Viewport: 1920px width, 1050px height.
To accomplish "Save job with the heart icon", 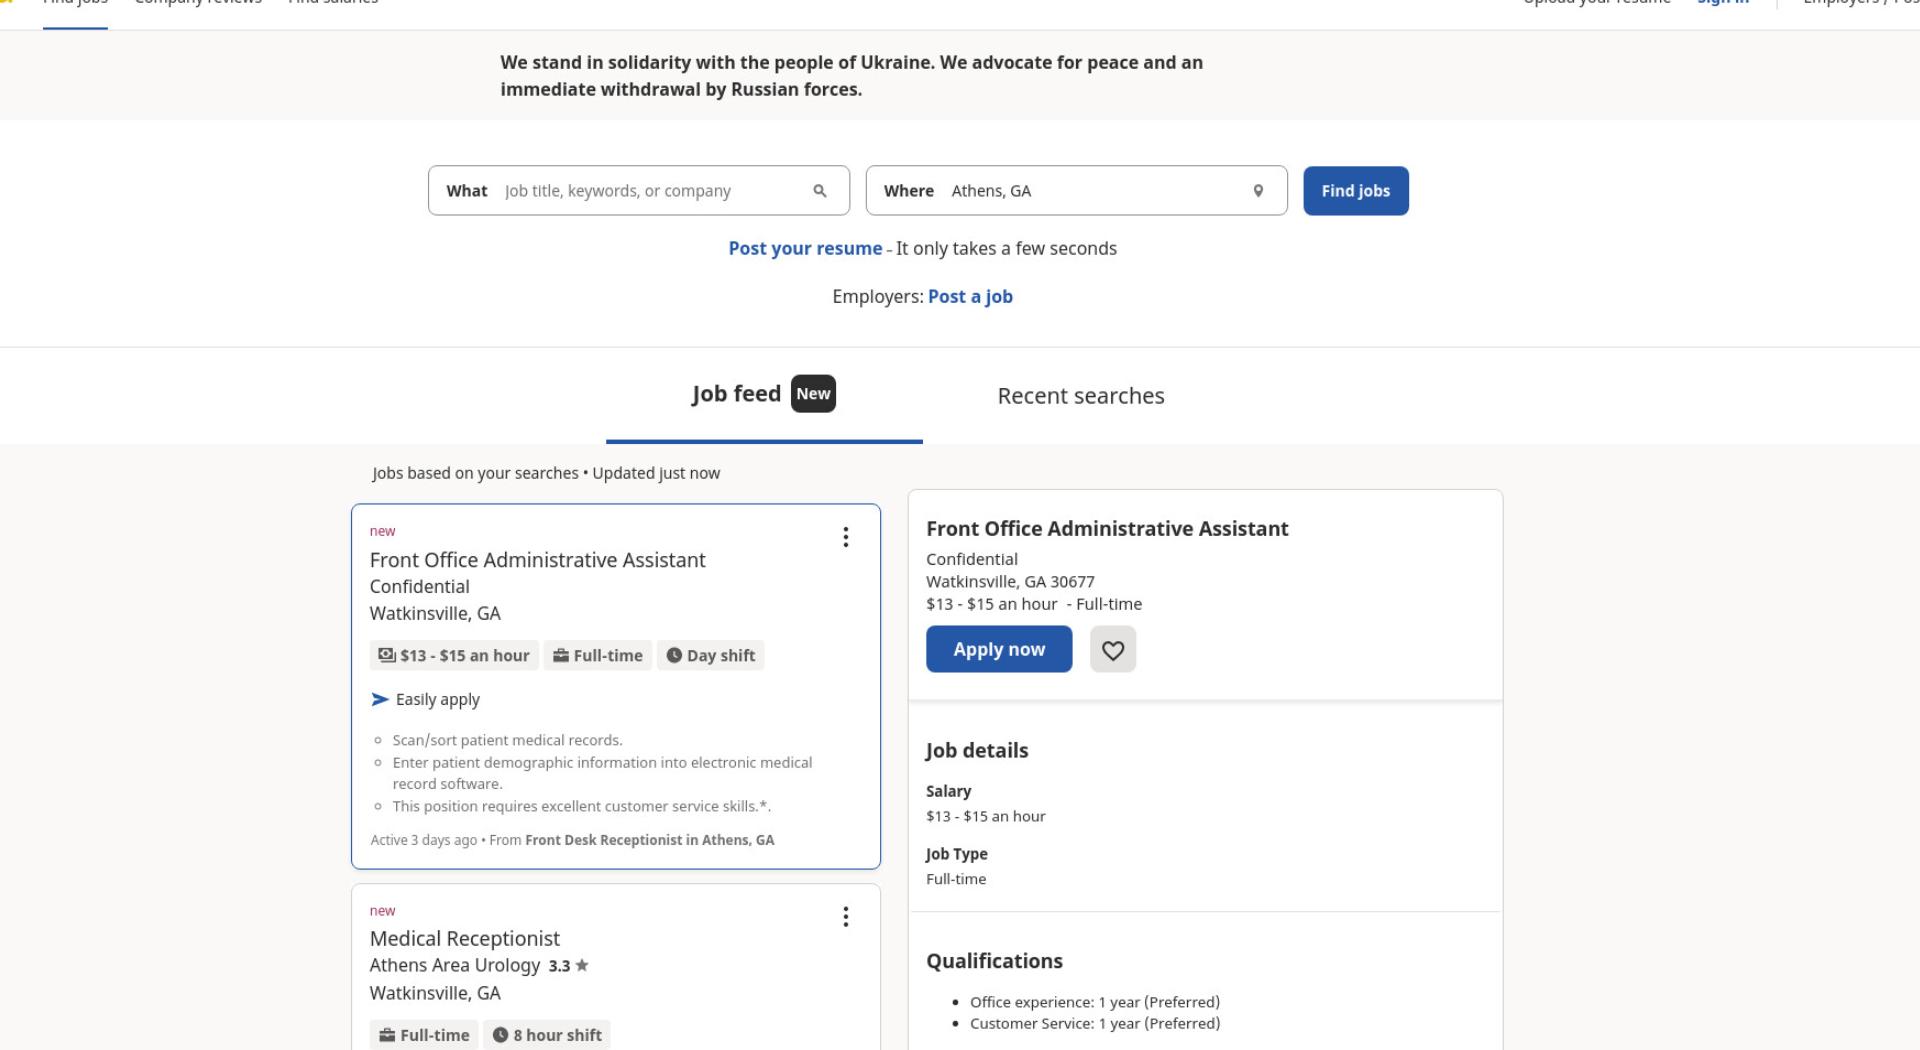I will 1113,650.
